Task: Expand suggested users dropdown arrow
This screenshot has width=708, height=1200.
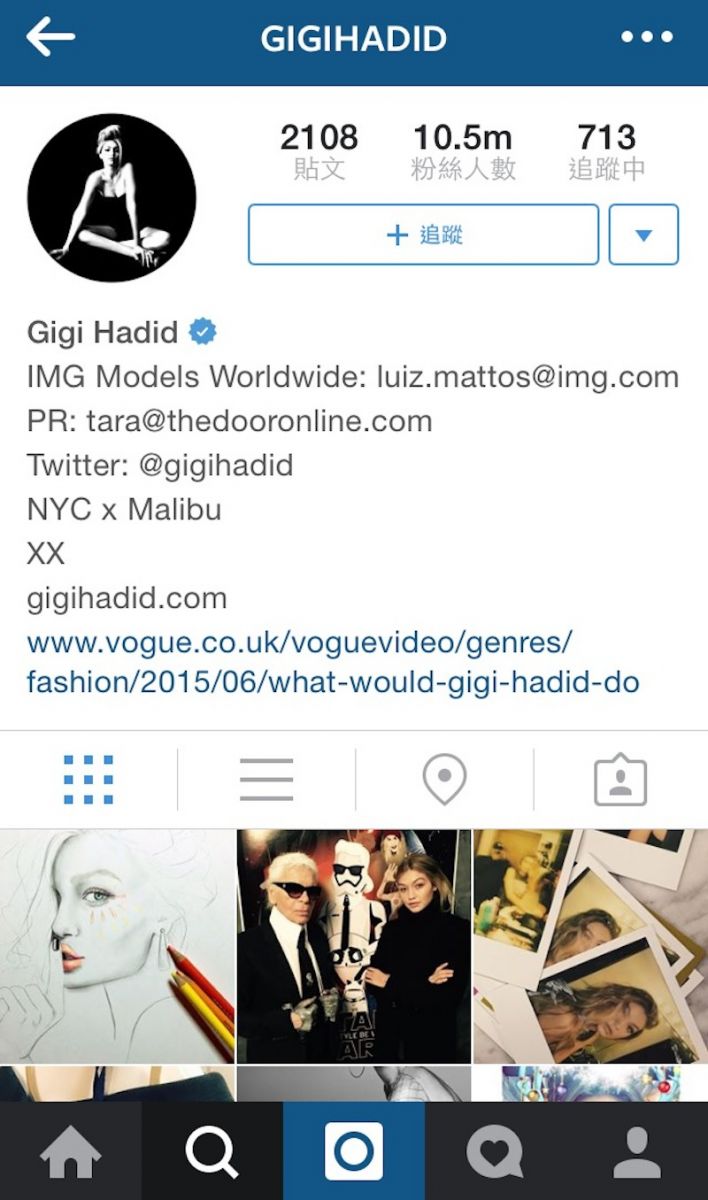Action: tap(644, 235)
